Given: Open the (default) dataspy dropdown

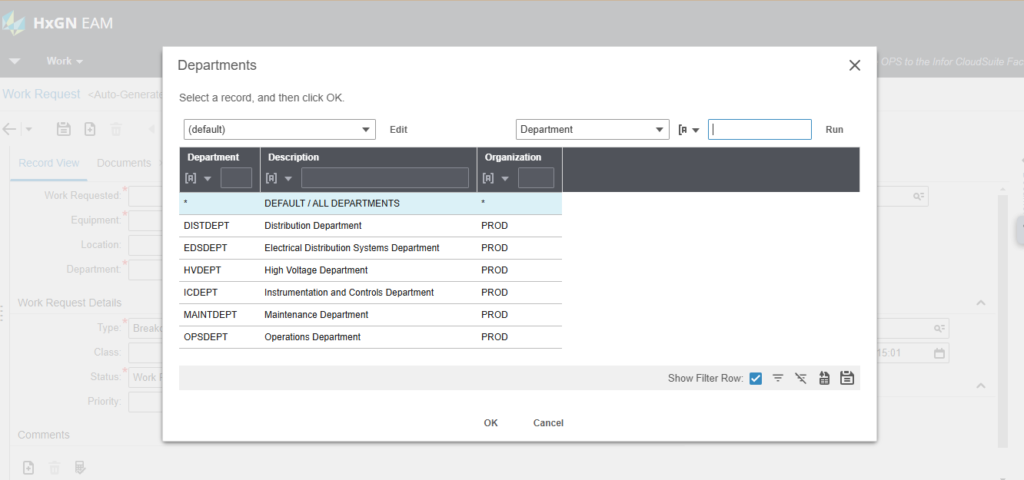Looking at the screenshot, I should (280, 129).
